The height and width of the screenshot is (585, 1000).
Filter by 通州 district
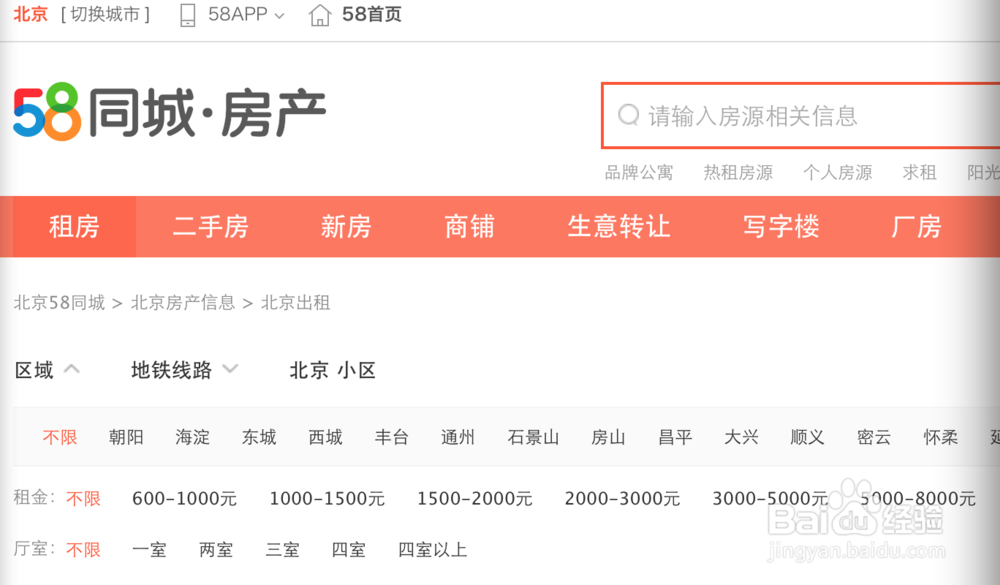[458, 437]
